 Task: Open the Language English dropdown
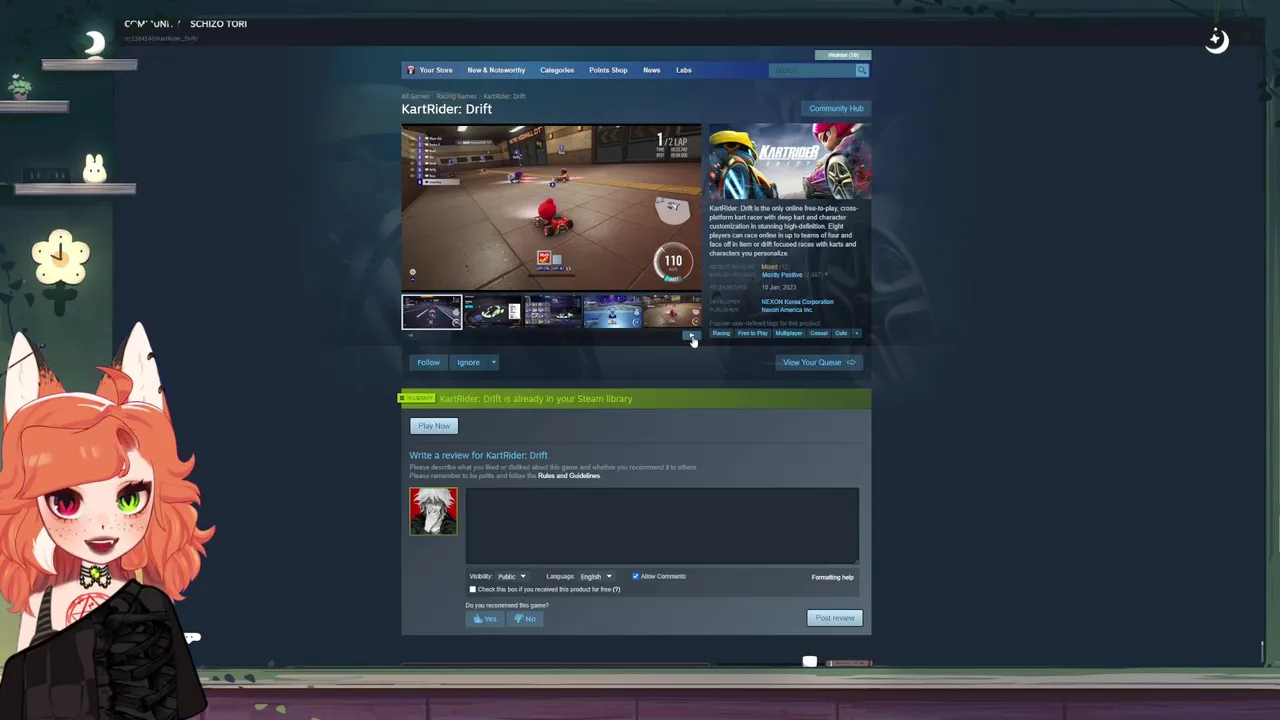coord(595,577)
